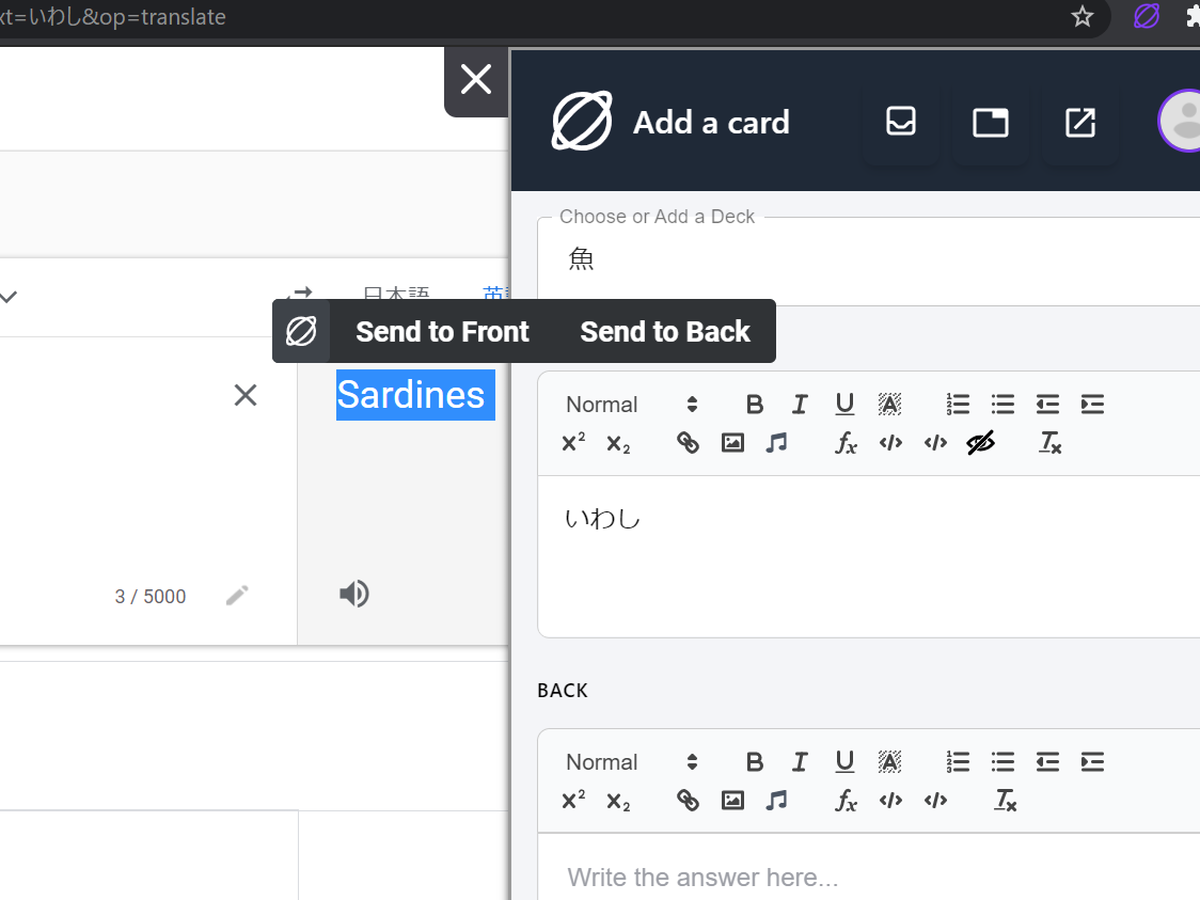
Task: Toggle bold in the back editor
Action: coord(755,762)
